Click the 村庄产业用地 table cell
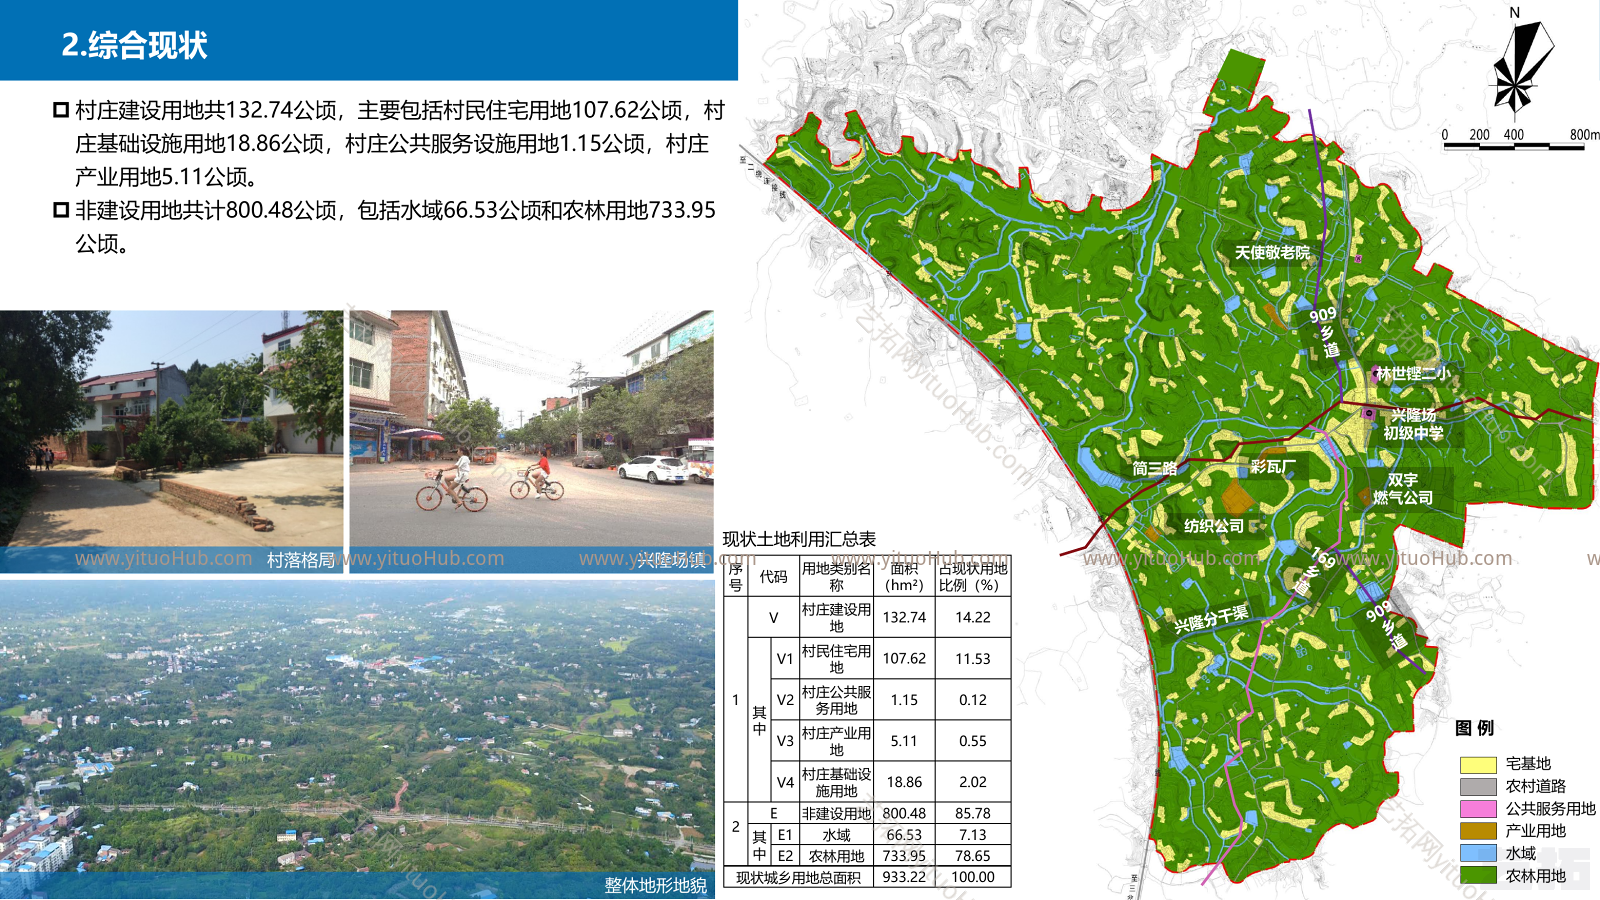This screenshot has height=900, width=1600. tap(836, 741)
